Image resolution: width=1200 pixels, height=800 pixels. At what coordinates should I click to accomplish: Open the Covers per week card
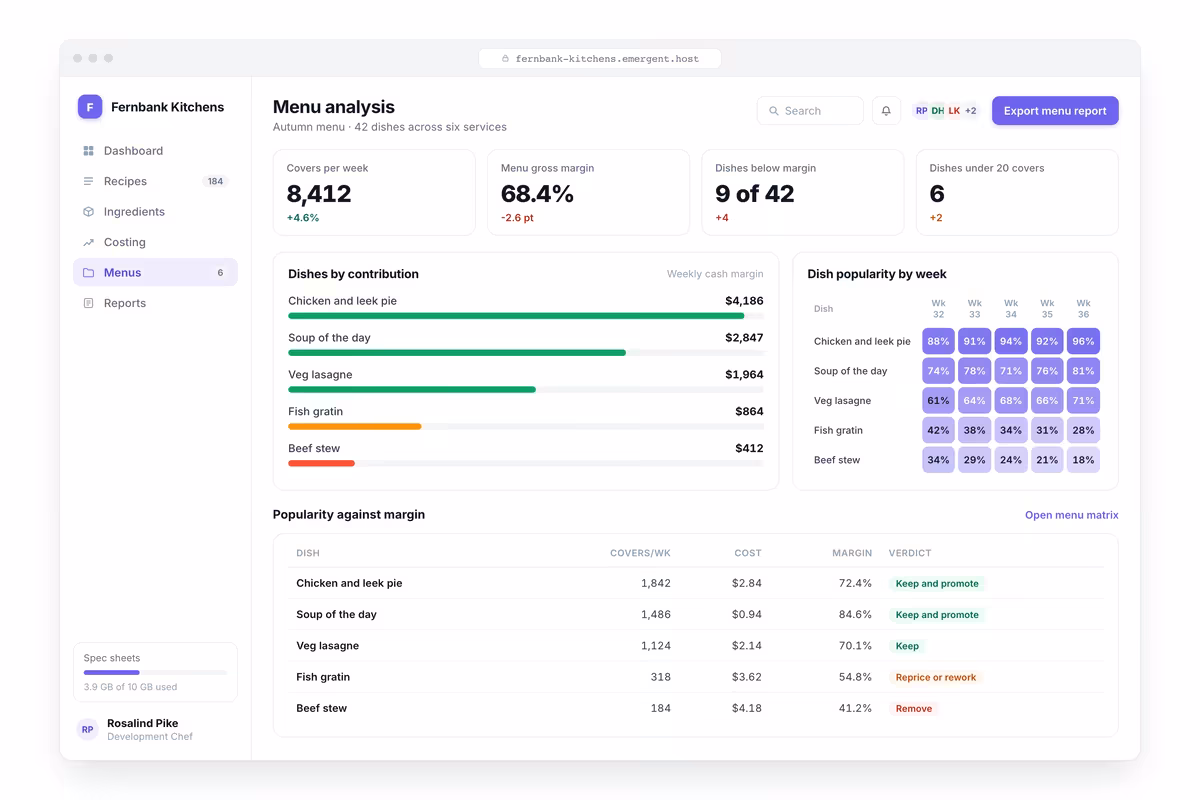click(x=374, y=193)
